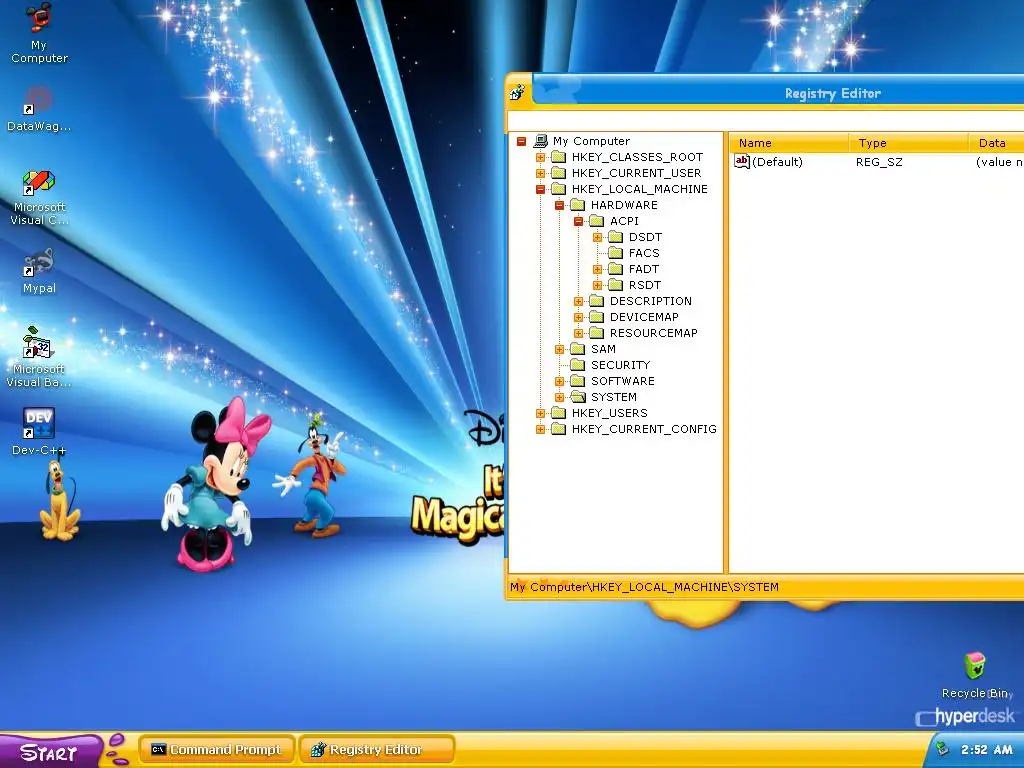
Task: Click the My Computer tree root icon
Action: click(x=541, y=140)
